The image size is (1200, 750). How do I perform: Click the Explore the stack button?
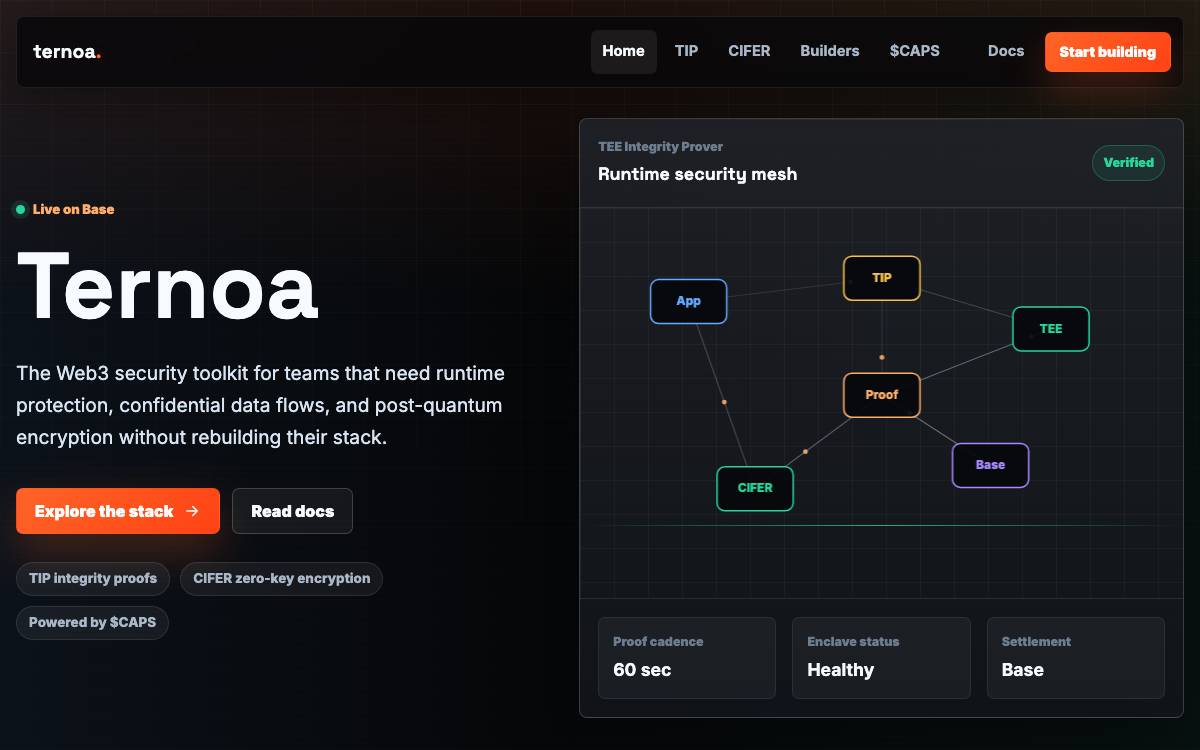(118, 511)
